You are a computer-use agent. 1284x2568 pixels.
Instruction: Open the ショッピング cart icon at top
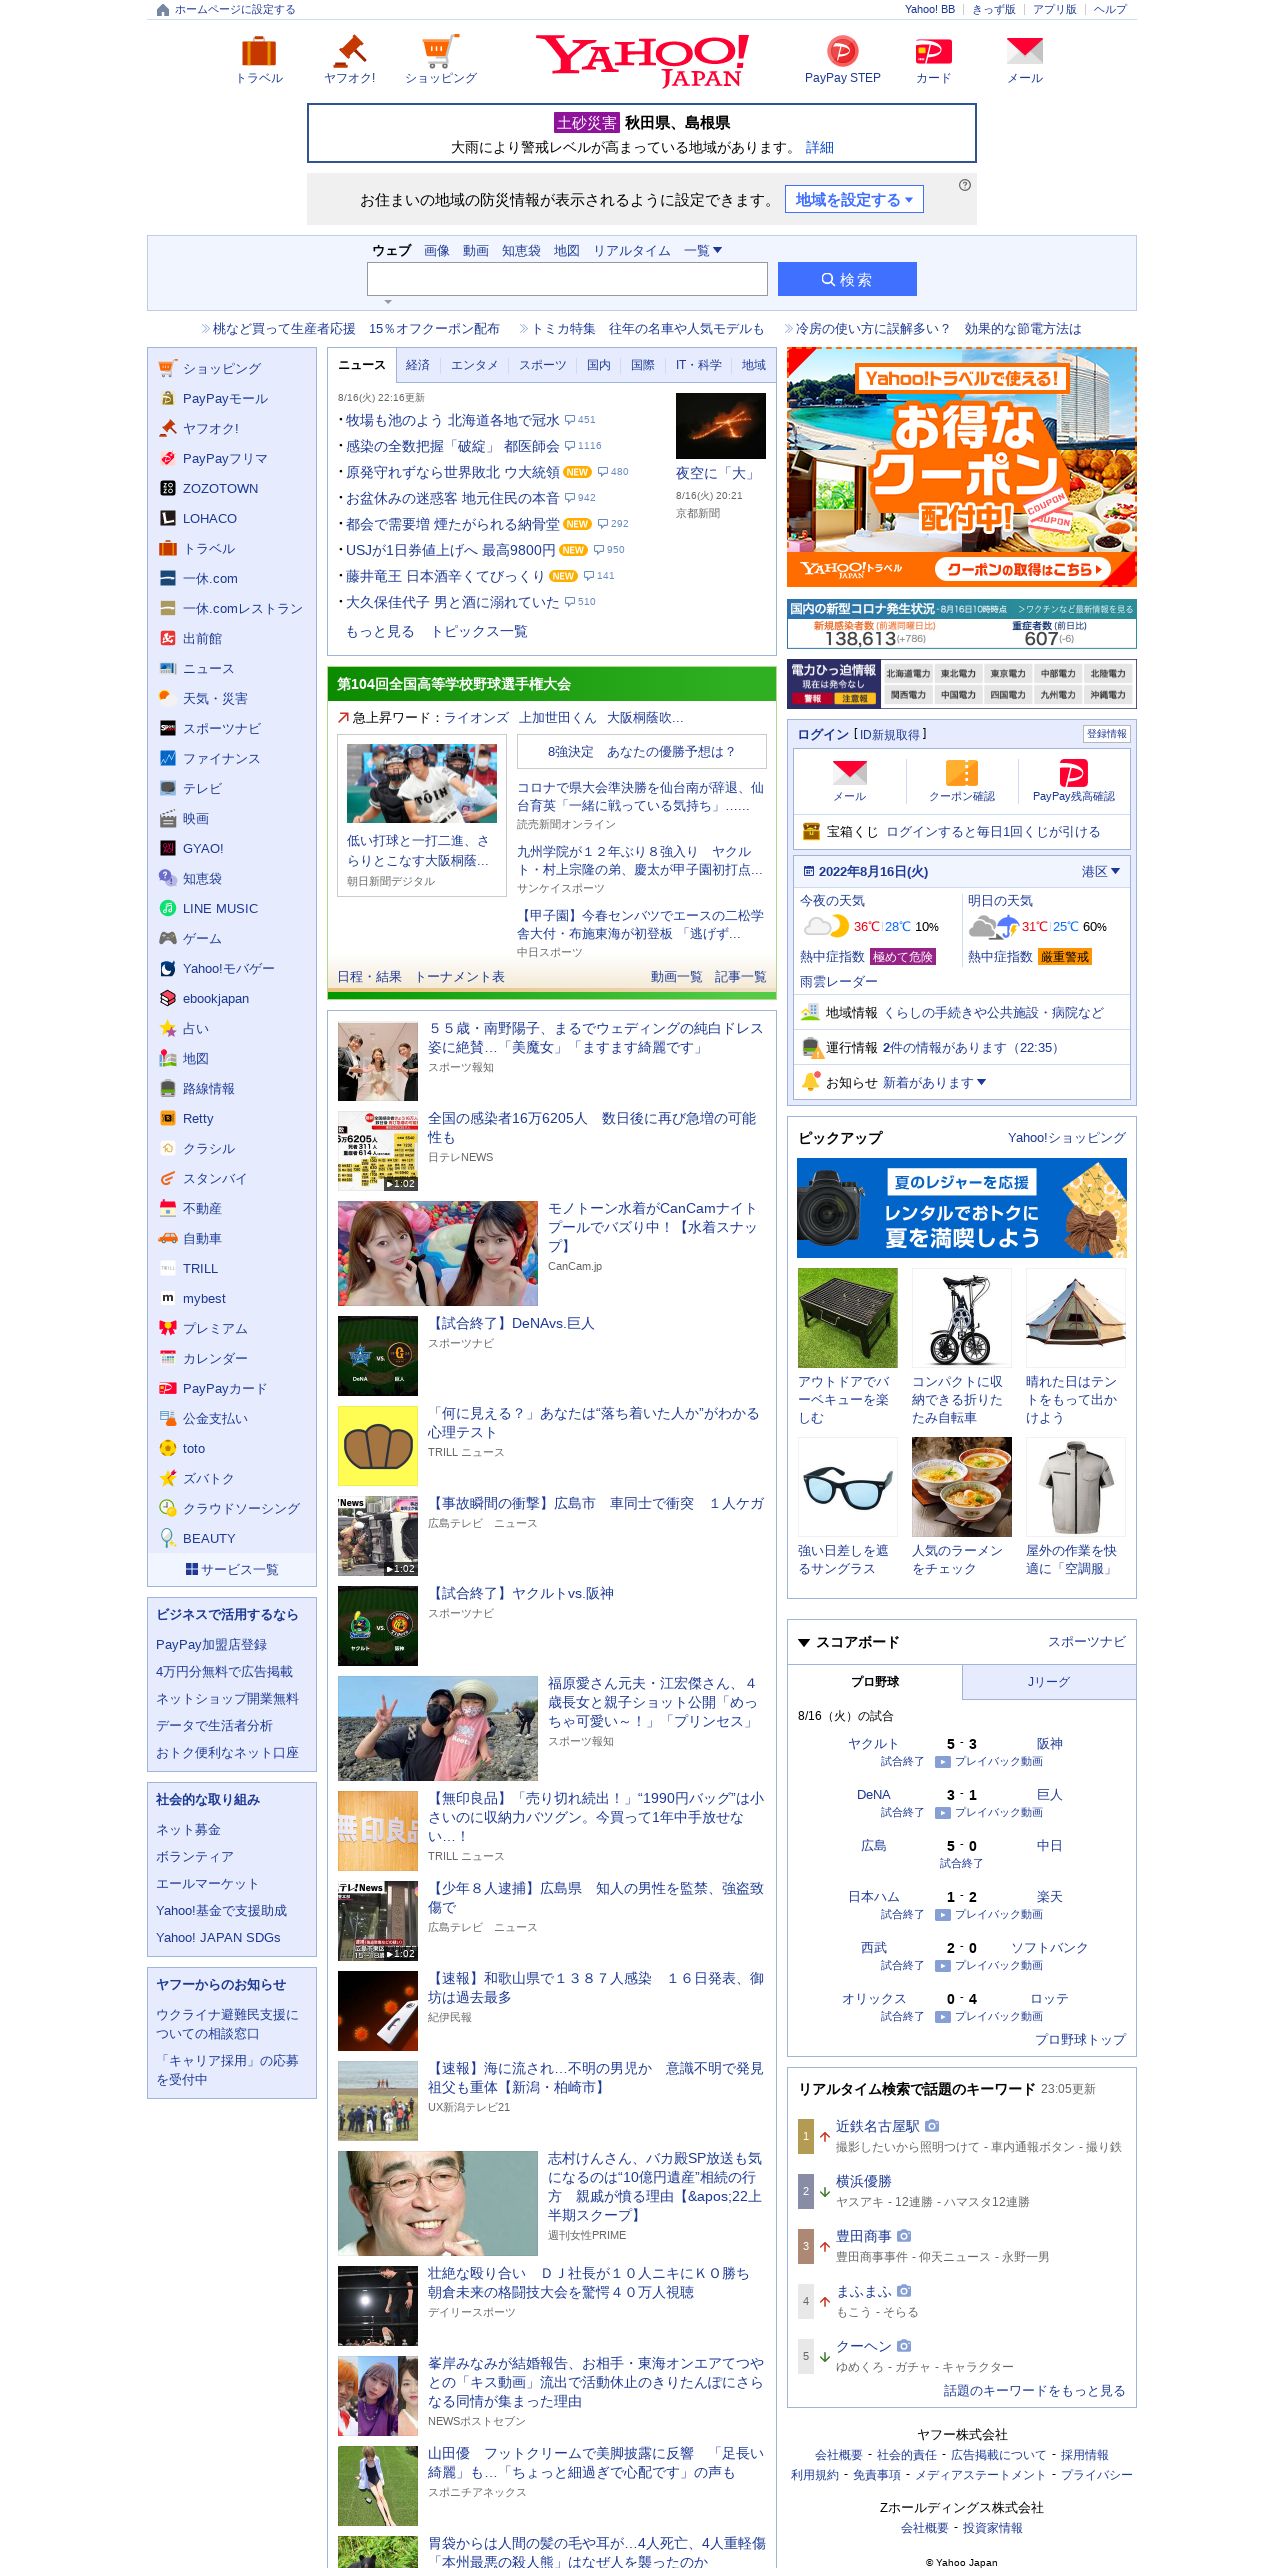pyautogui.click(x=440, y=51)
